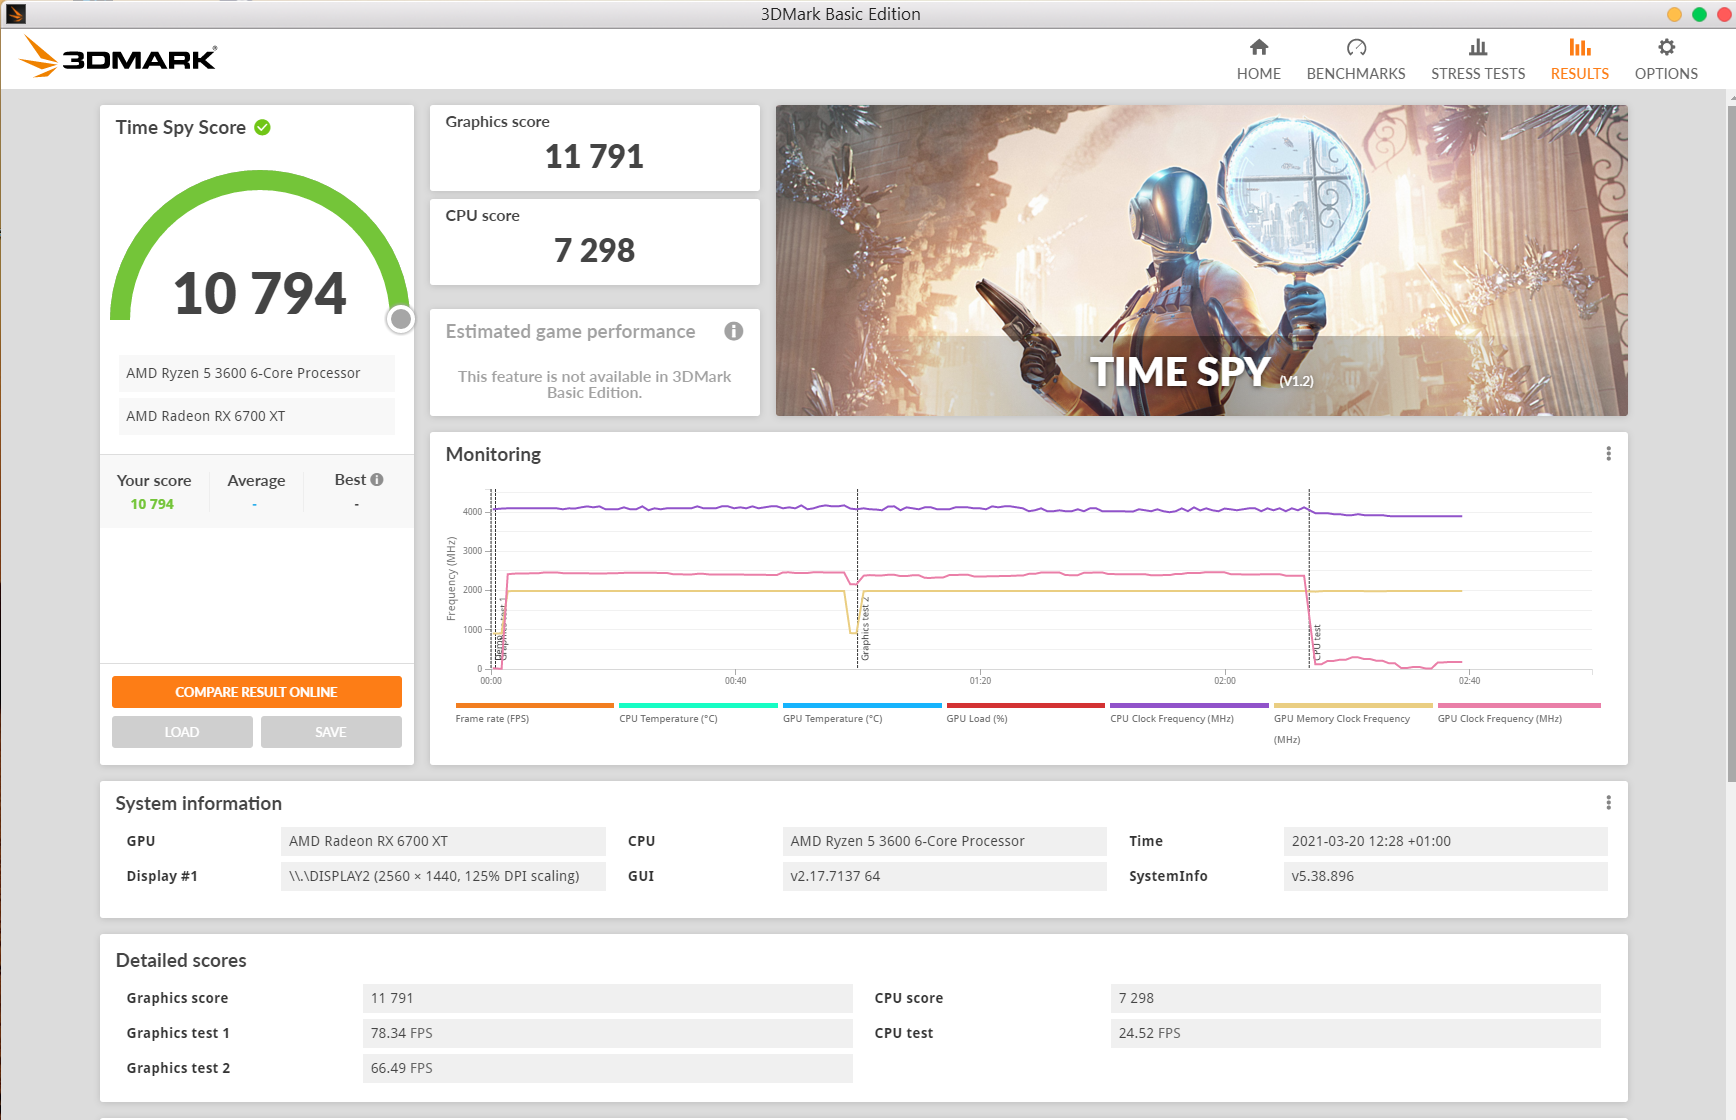This screenshot has height=1120, width=1736.
Task: Click Graphics test 2 marker in chart
Action: [x=865, y=629]
